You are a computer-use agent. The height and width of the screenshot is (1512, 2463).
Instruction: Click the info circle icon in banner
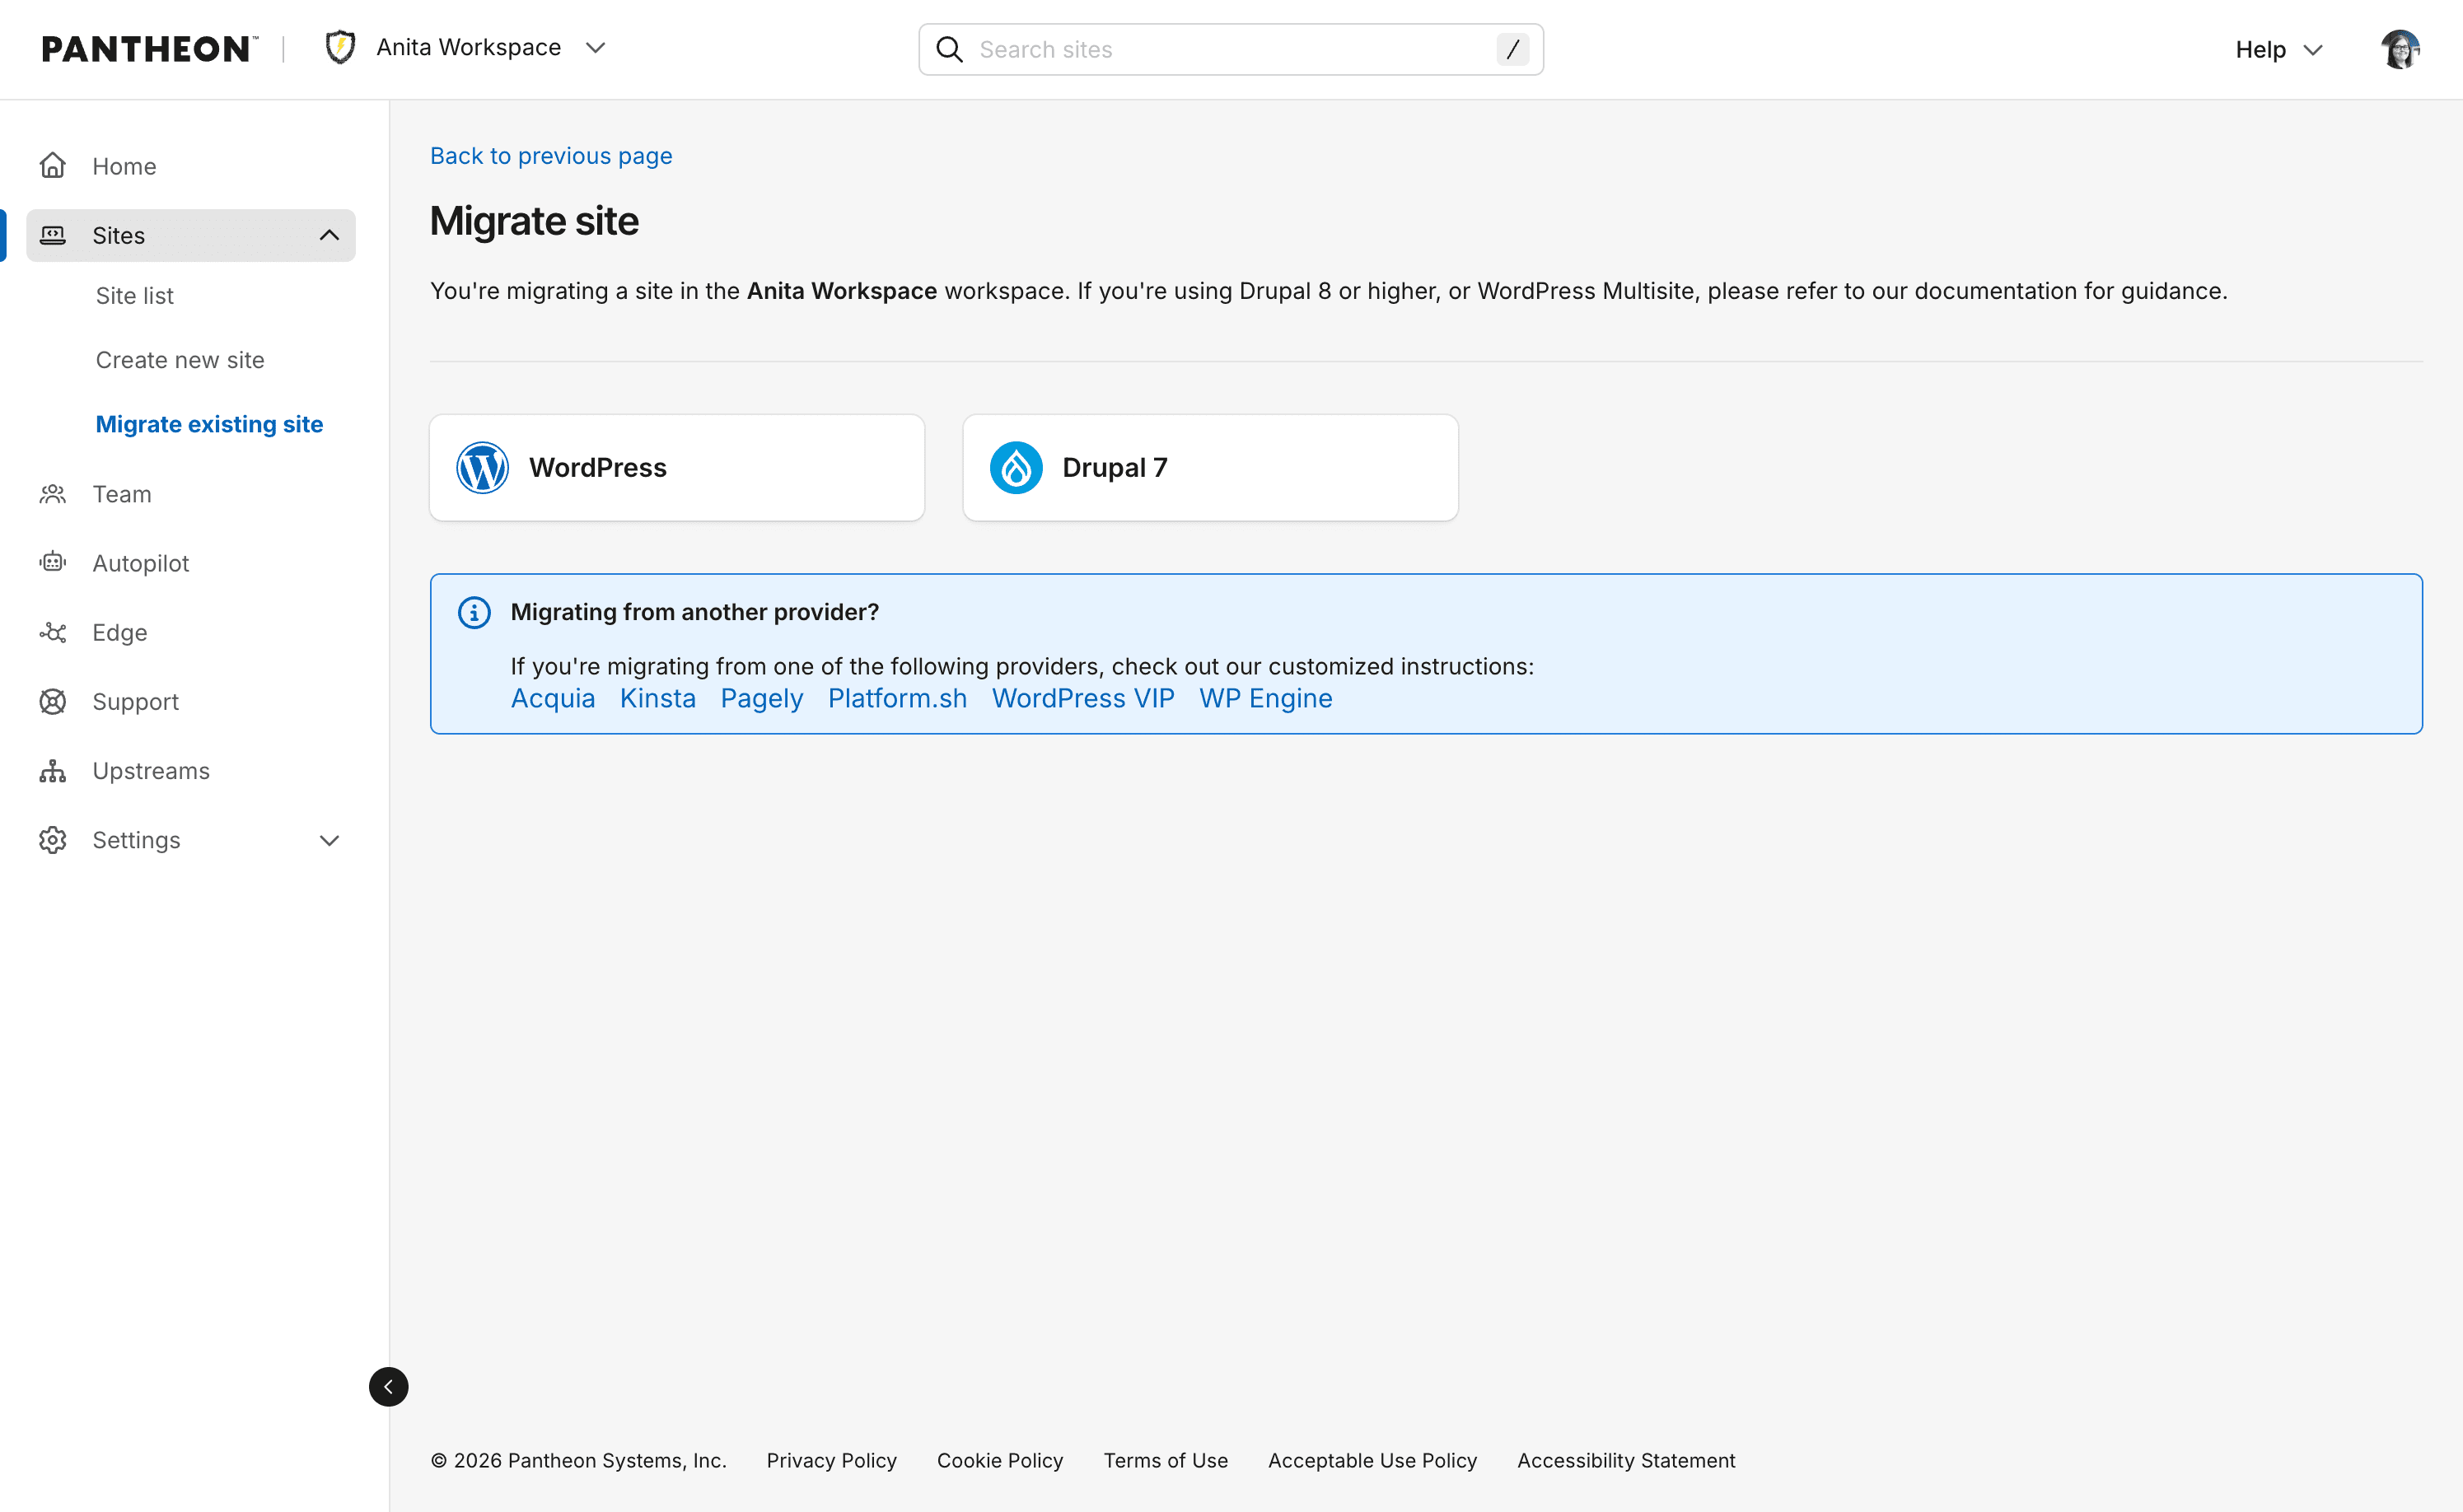[x=474, y=613]
